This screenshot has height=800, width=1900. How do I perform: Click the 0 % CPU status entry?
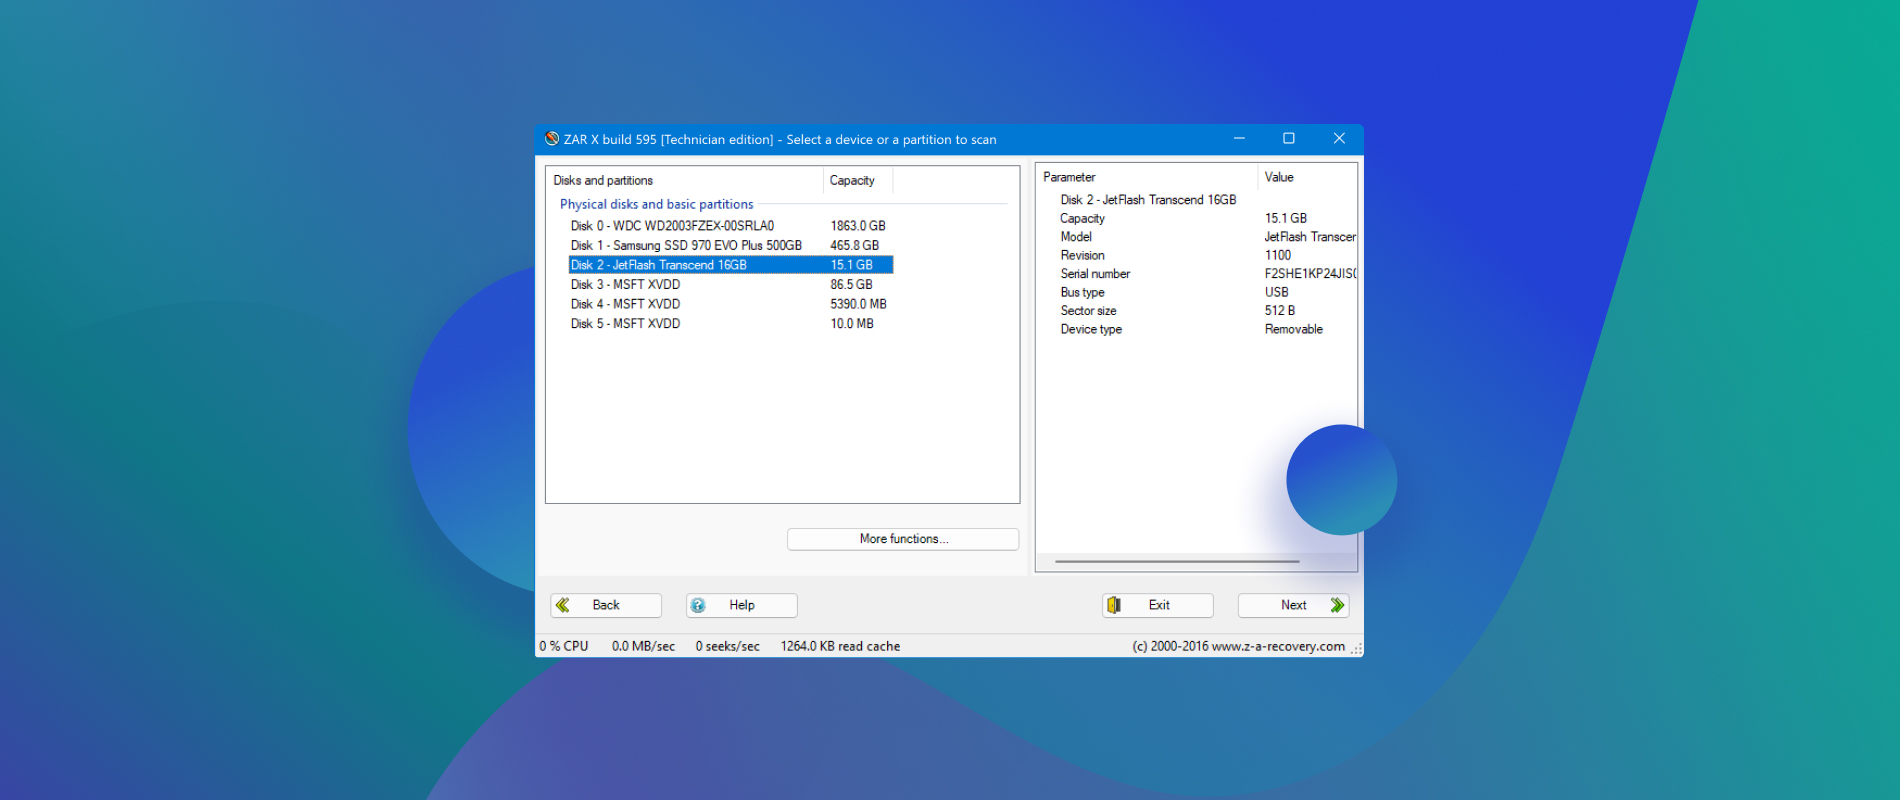(564, 646)
